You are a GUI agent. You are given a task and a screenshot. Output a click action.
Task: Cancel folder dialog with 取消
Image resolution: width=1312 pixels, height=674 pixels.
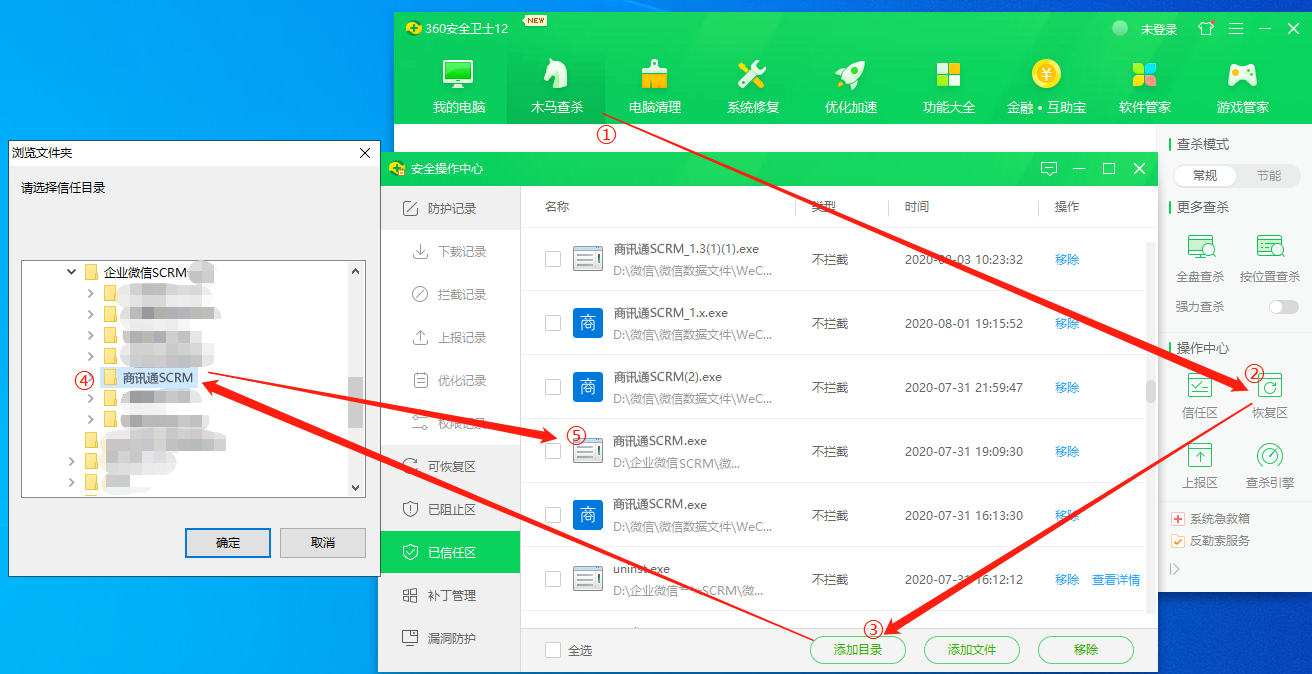[323, 543]
